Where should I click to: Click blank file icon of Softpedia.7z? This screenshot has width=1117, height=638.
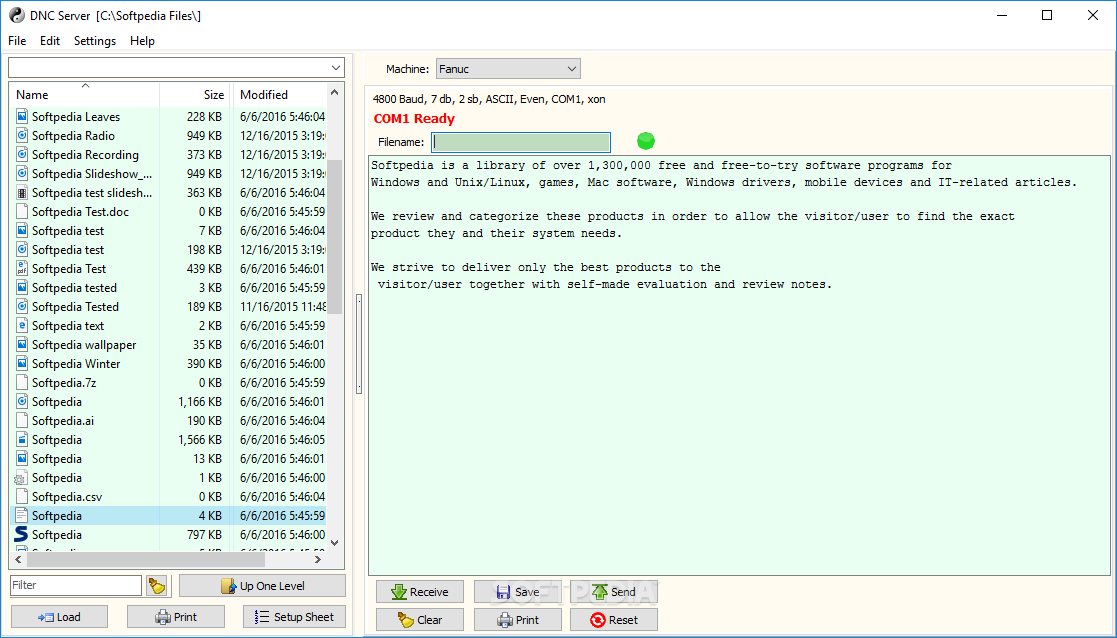tap(21, 382)
